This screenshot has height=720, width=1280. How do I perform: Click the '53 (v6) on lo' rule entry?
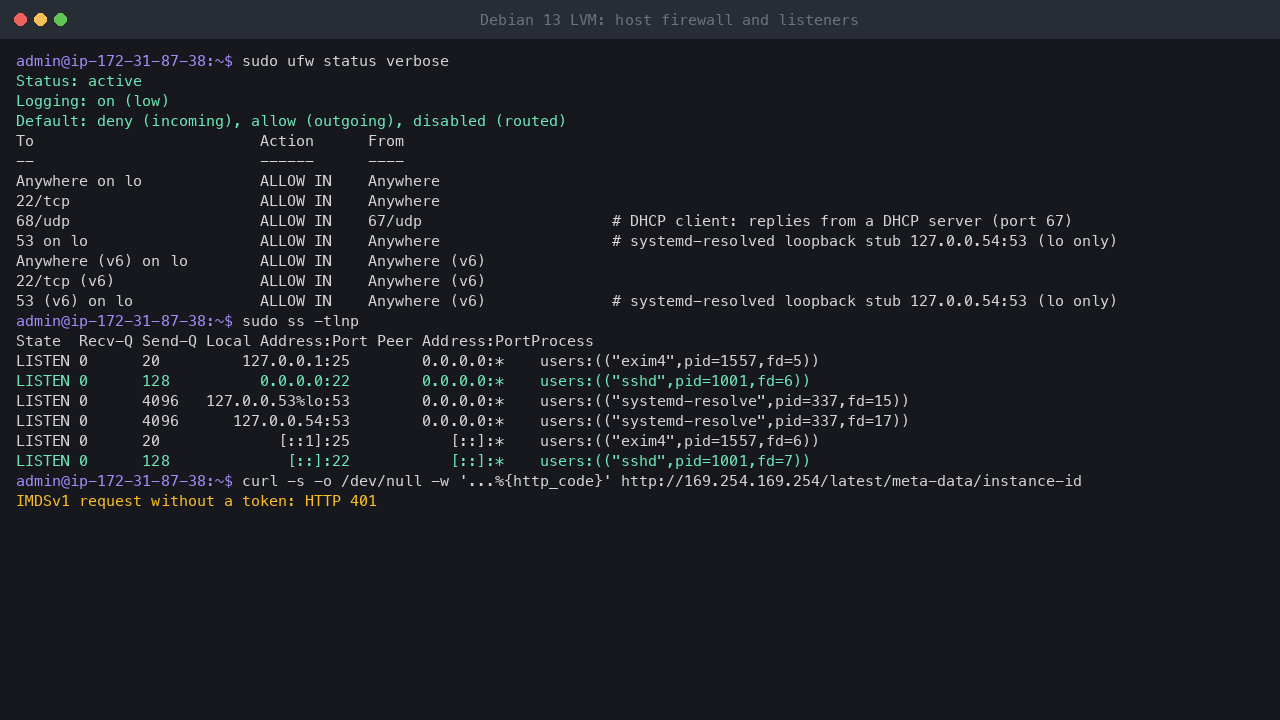[75, 301]
